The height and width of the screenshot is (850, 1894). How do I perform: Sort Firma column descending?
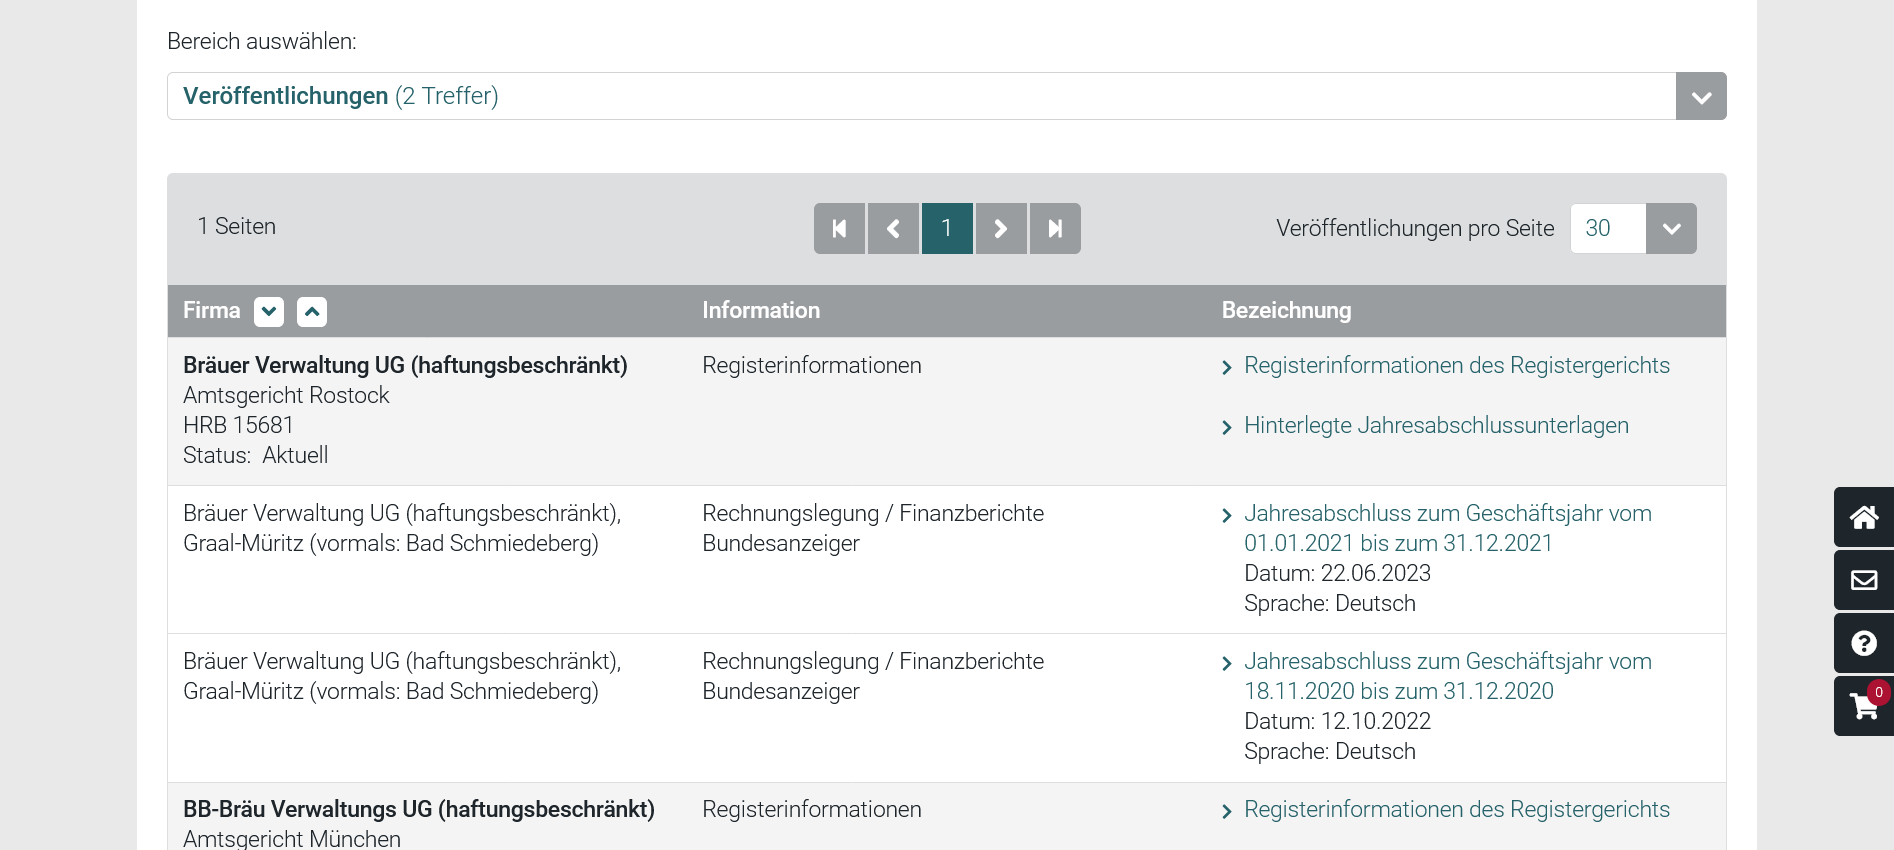pos(268,312)
